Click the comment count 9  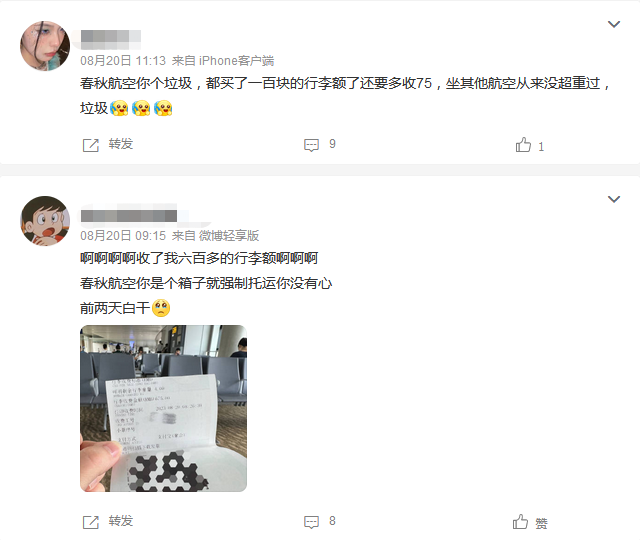(x=332, y=144)
